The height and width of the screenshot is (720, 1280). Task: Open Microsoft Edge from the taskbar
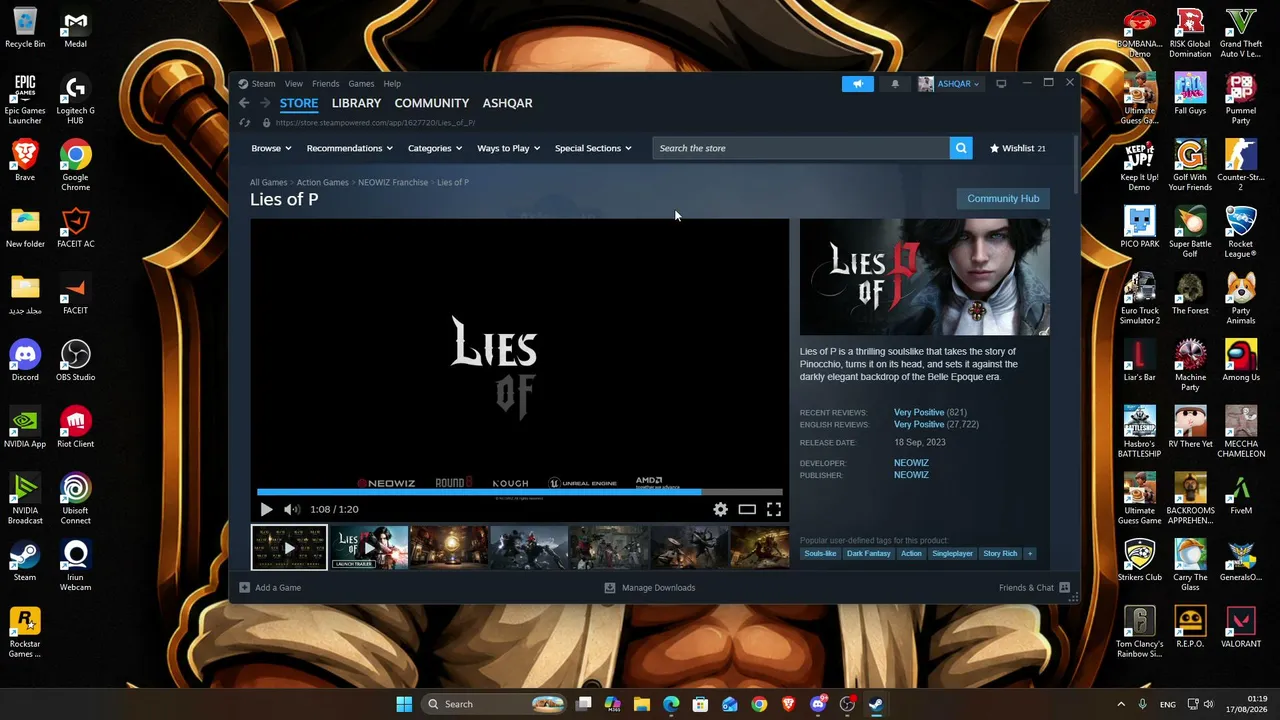tap(671, 704)
